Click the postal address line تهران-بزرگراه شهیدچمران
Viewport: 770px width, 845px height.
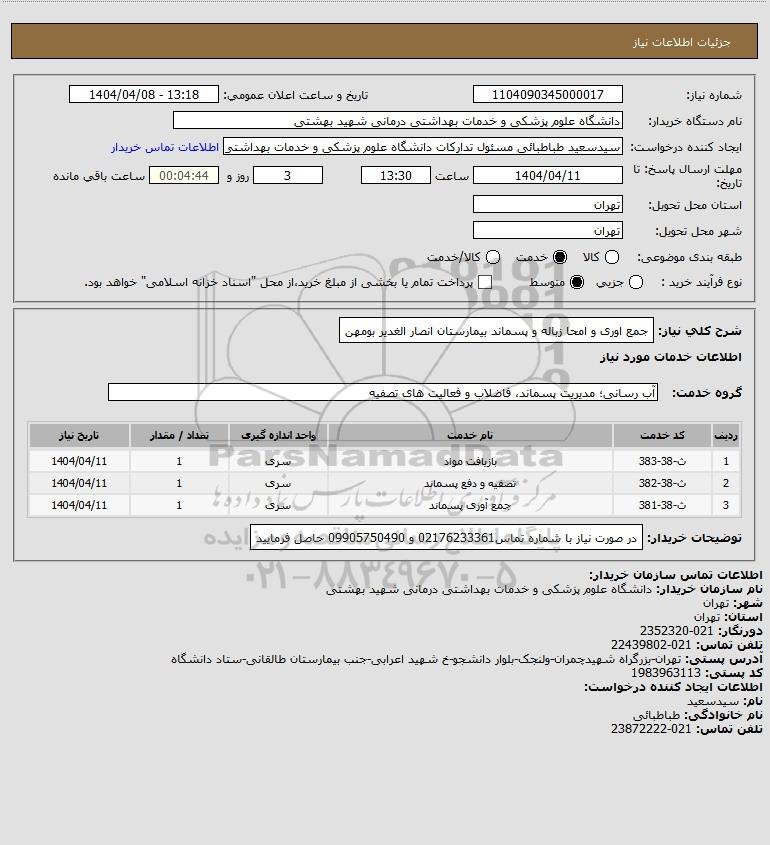(426, 659)
